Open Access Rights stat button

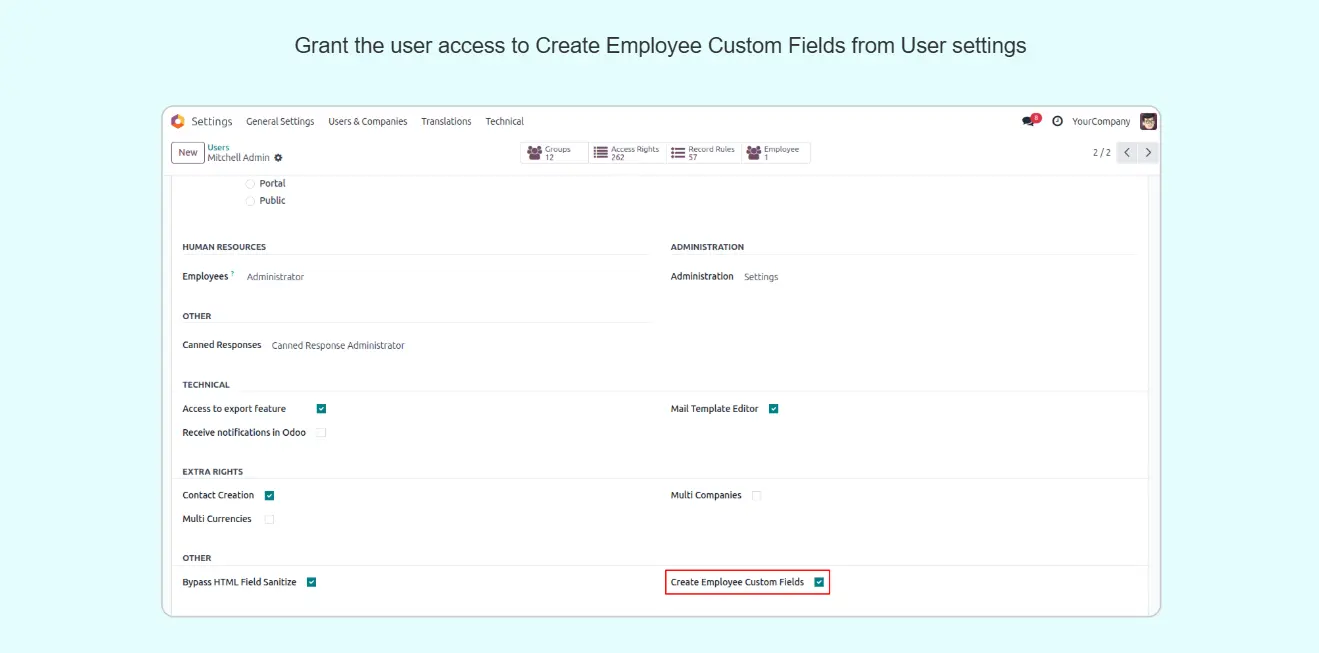pyautogui.click(x=626, y=153)
